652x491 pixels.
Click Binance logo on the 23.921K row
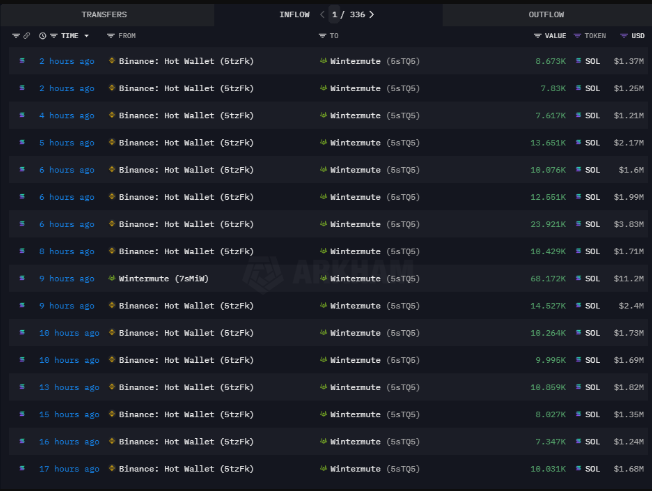point(111,224)
